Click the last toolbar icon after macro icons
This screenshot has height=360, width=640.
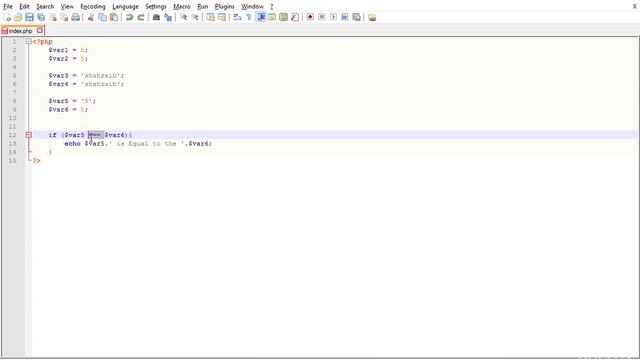click(372, 17)
